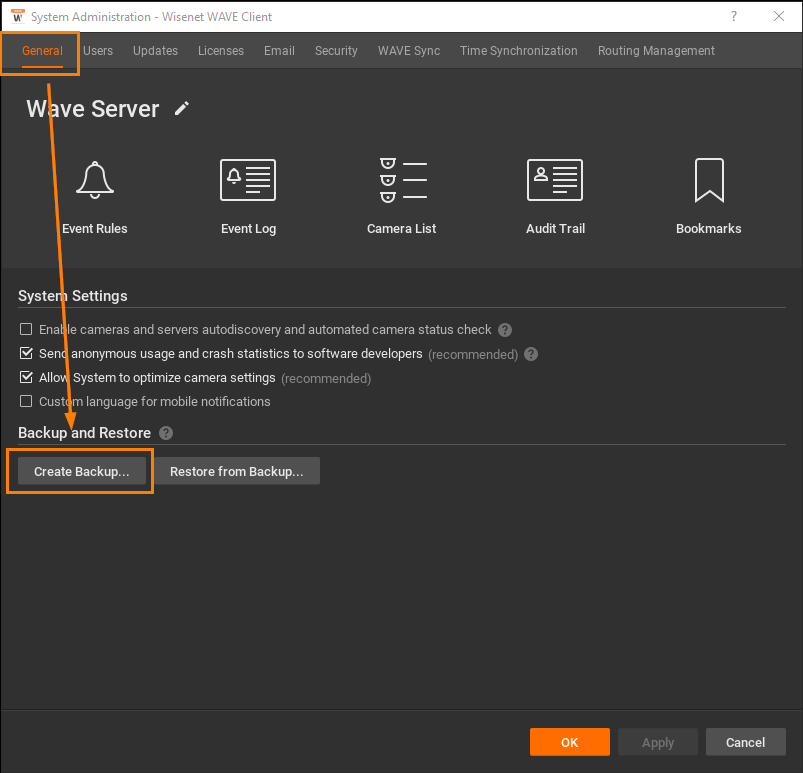Close the System Administration dialog
The image size is (803, 773).
point(779,16)
